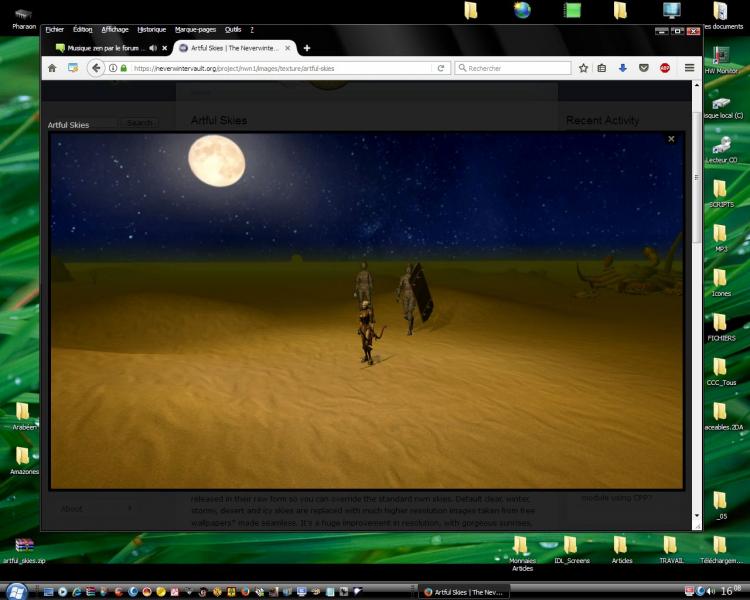This screenshot has height=600, width=750.
Task: Open the Édition menu
Action: 82,30
